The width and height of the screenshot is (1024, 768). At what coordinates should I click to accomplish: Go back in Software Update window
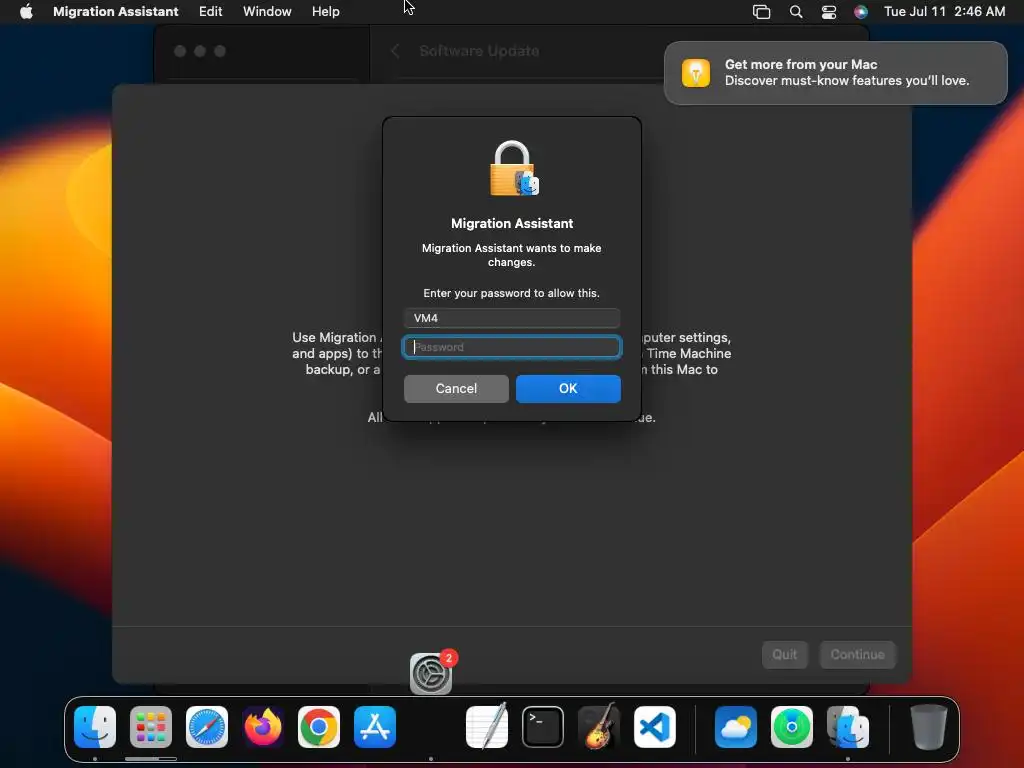point(395,51)
